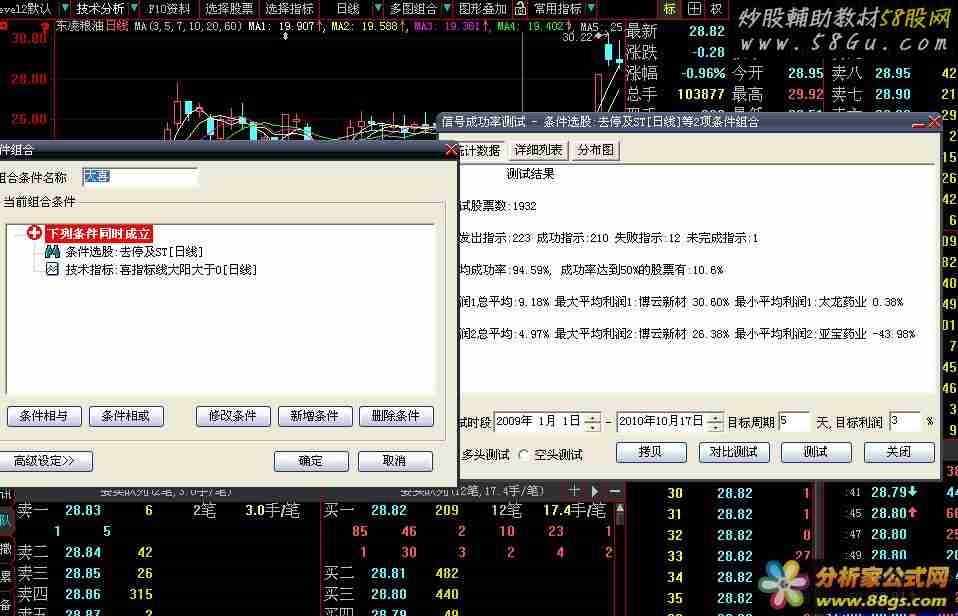Click the end date 2010年 spinner arrows
The image size is (958, 616).
pos(717,422)
